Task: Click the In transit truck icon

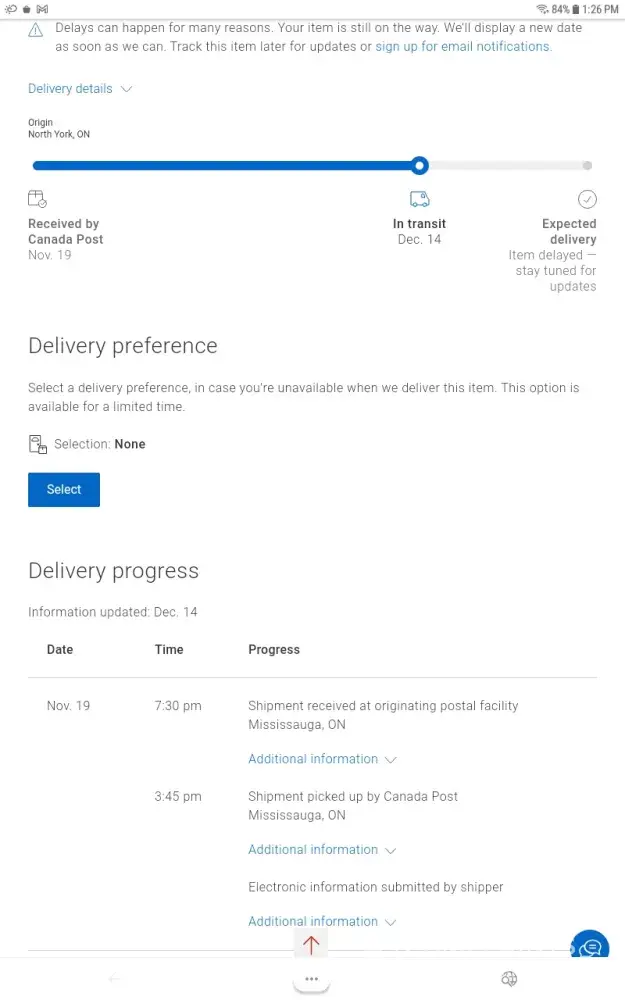Action: click(419, 199)
